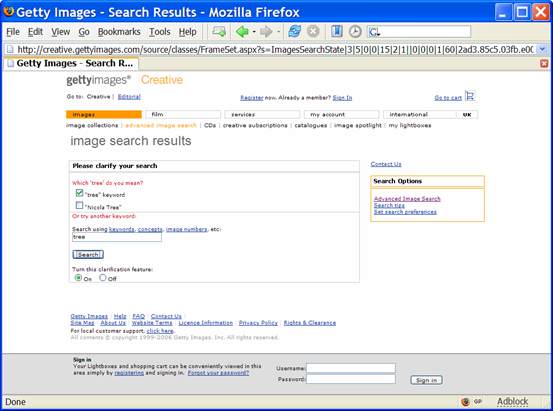
Task: Uncheck the "tree" keyword checkbox
Action: click(79, 193)
